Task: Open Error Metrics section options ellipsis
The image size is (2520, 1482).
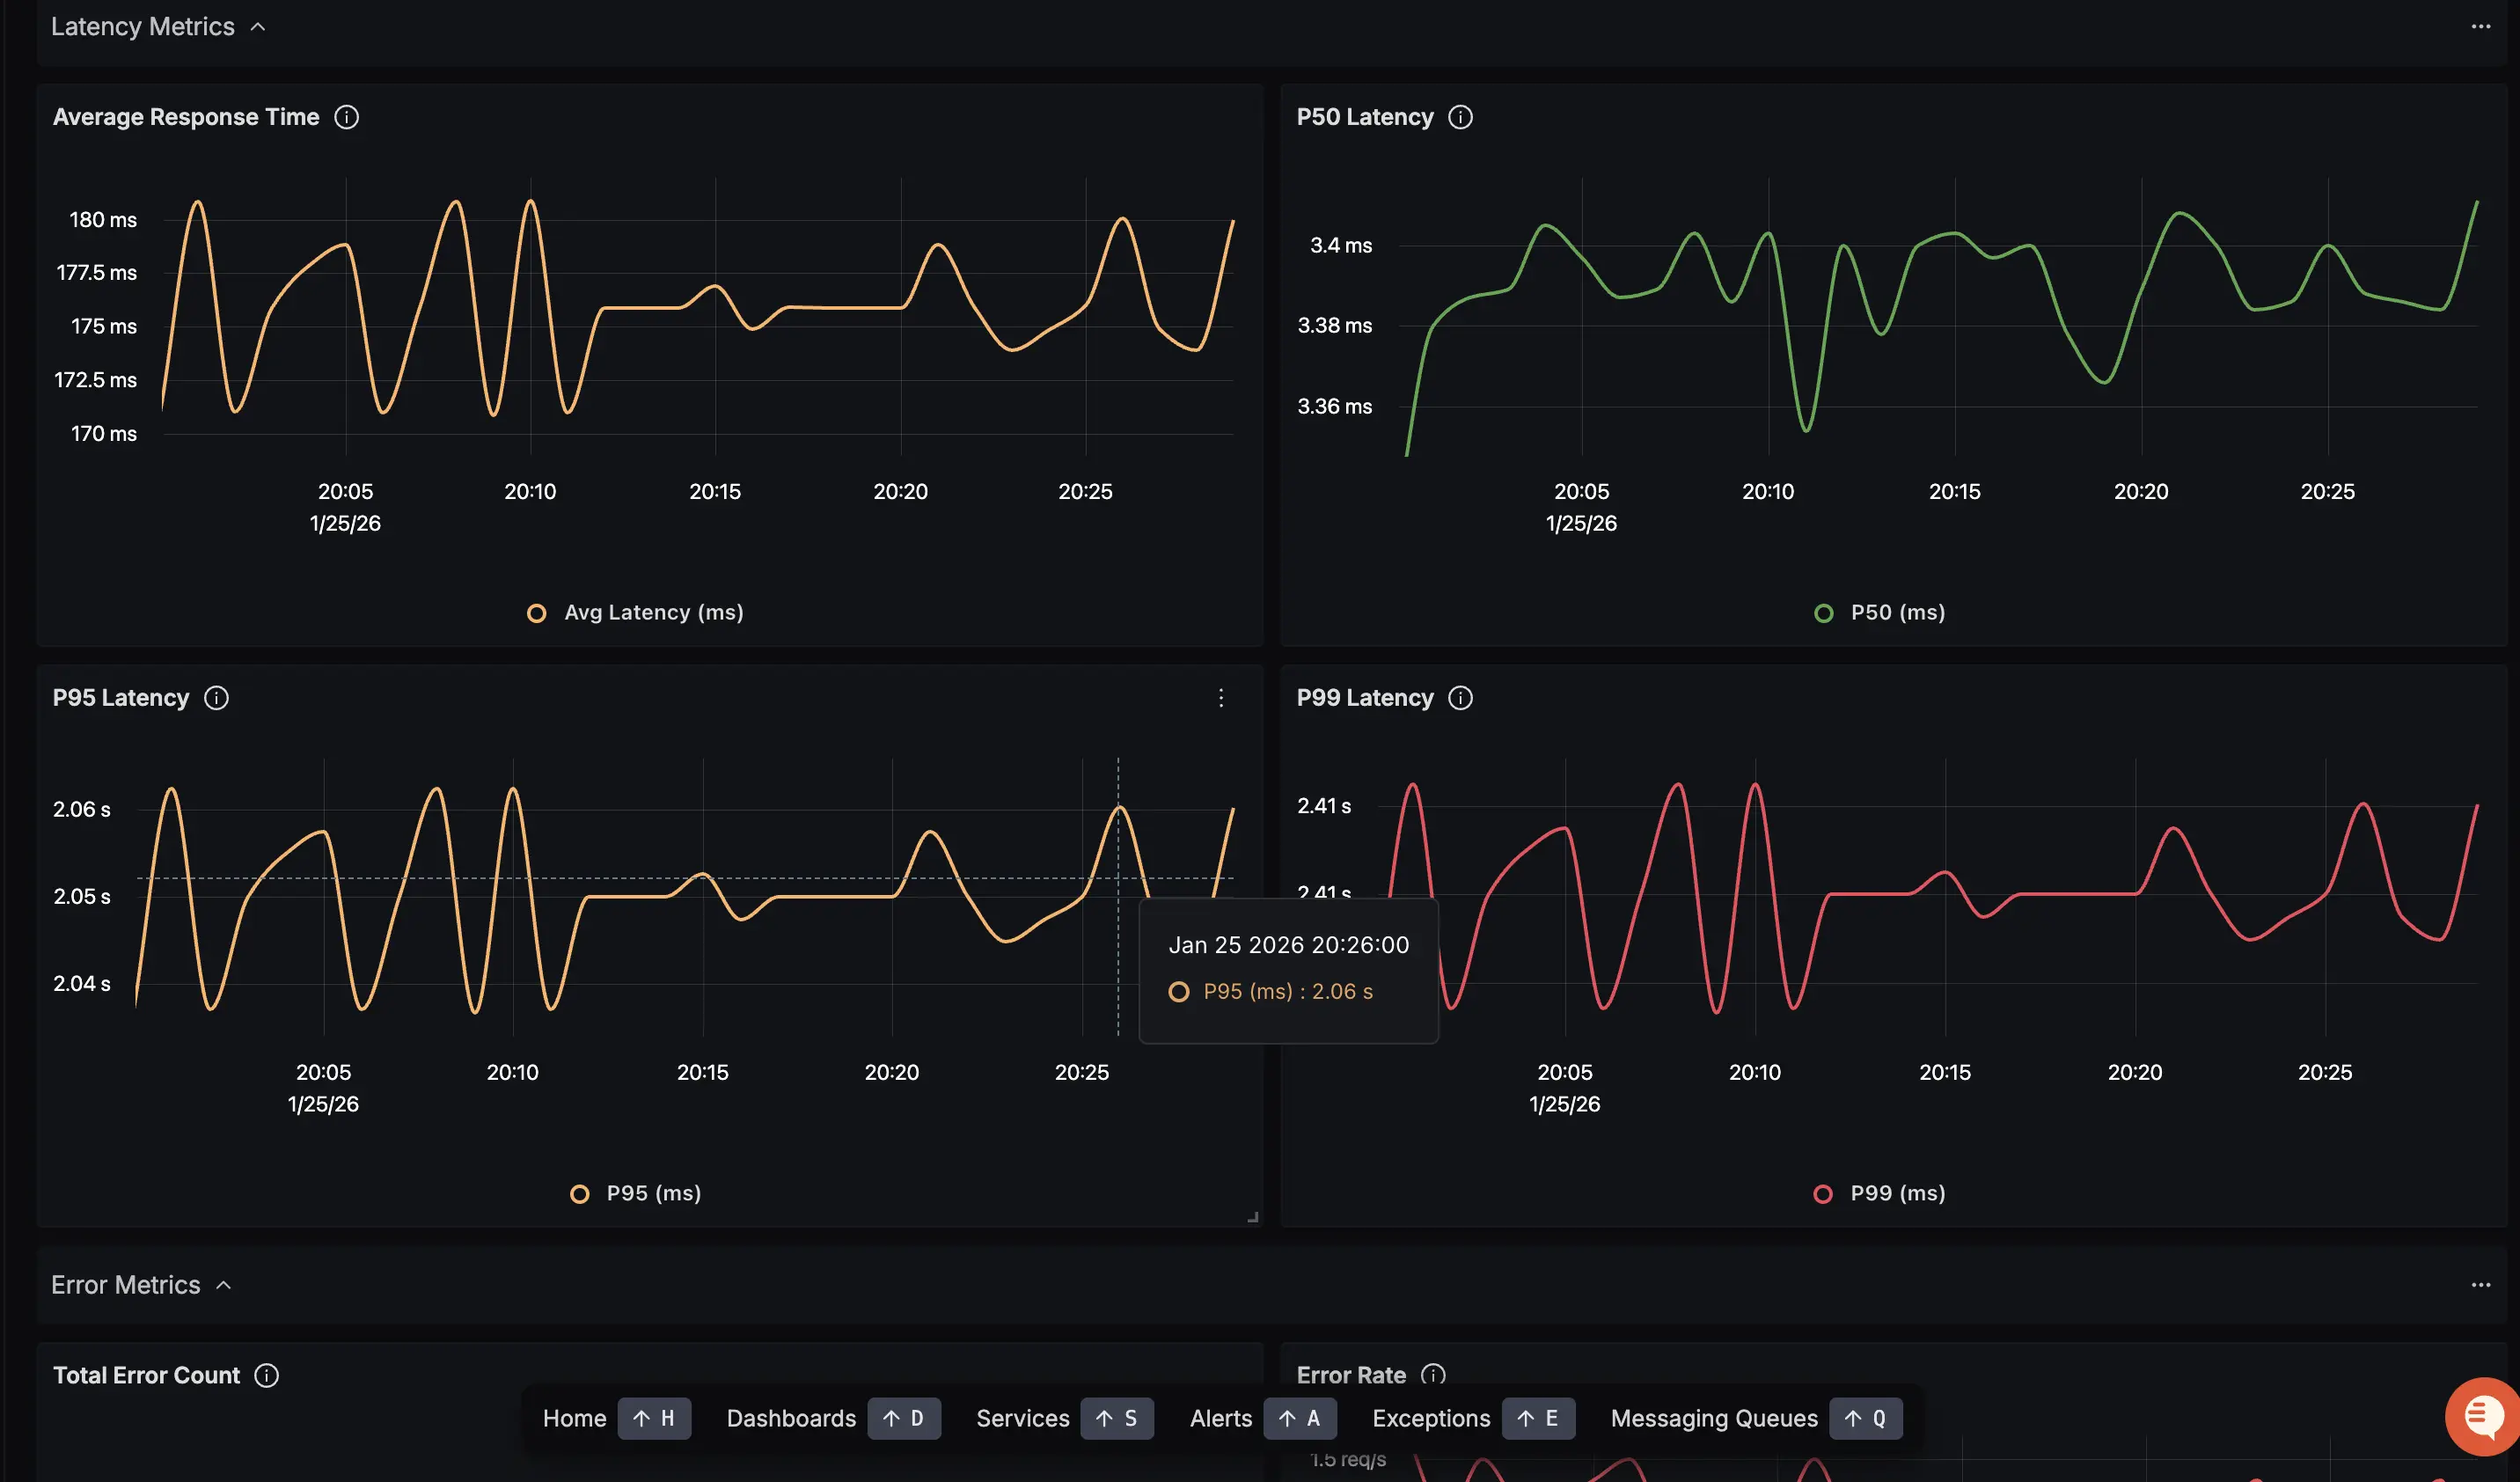Action: pos(2481,1285)
